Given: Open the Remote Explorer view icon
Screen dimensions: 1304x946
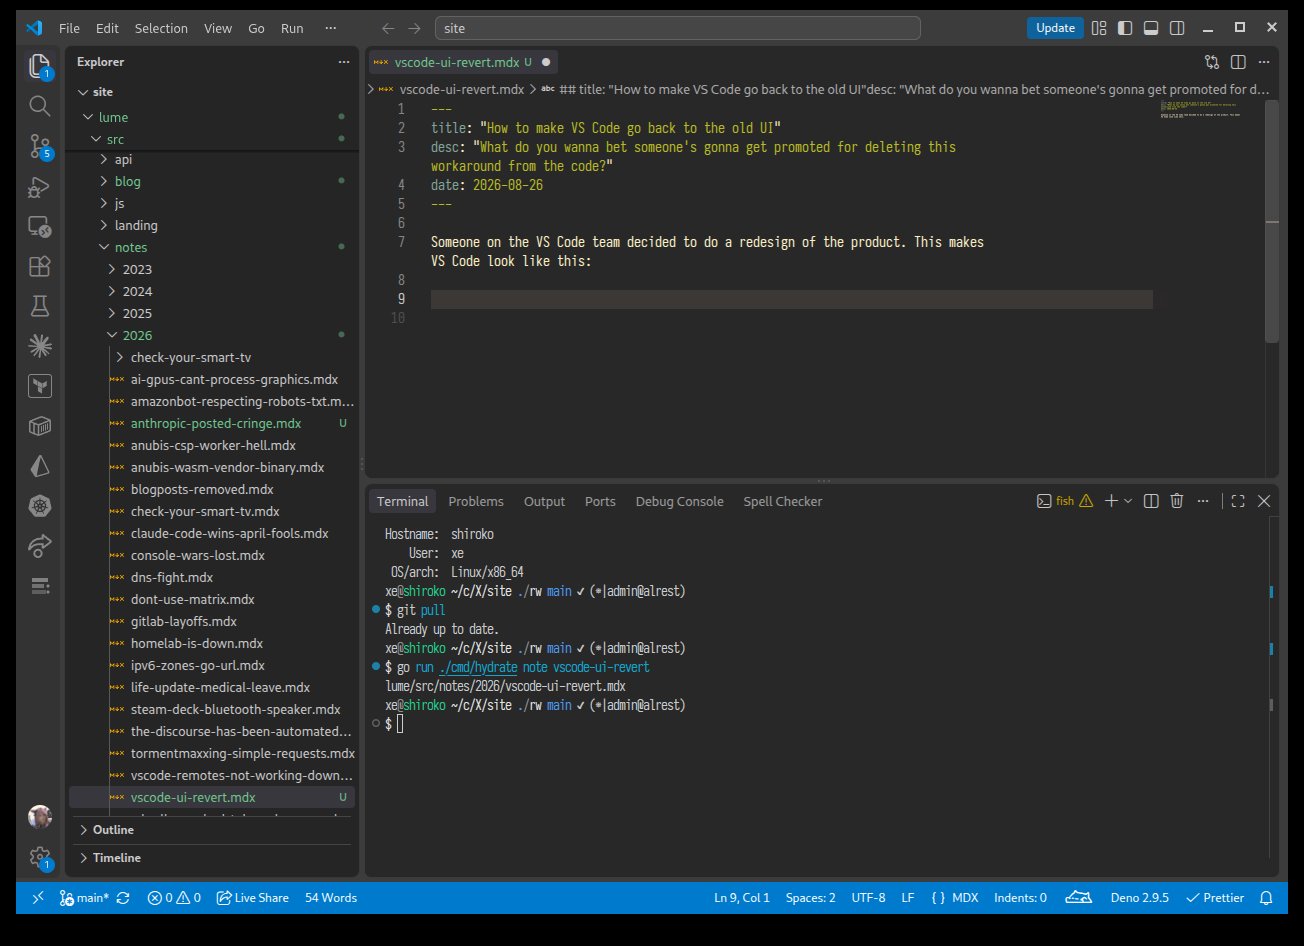Looking at the screenshot, I should 39,226.
